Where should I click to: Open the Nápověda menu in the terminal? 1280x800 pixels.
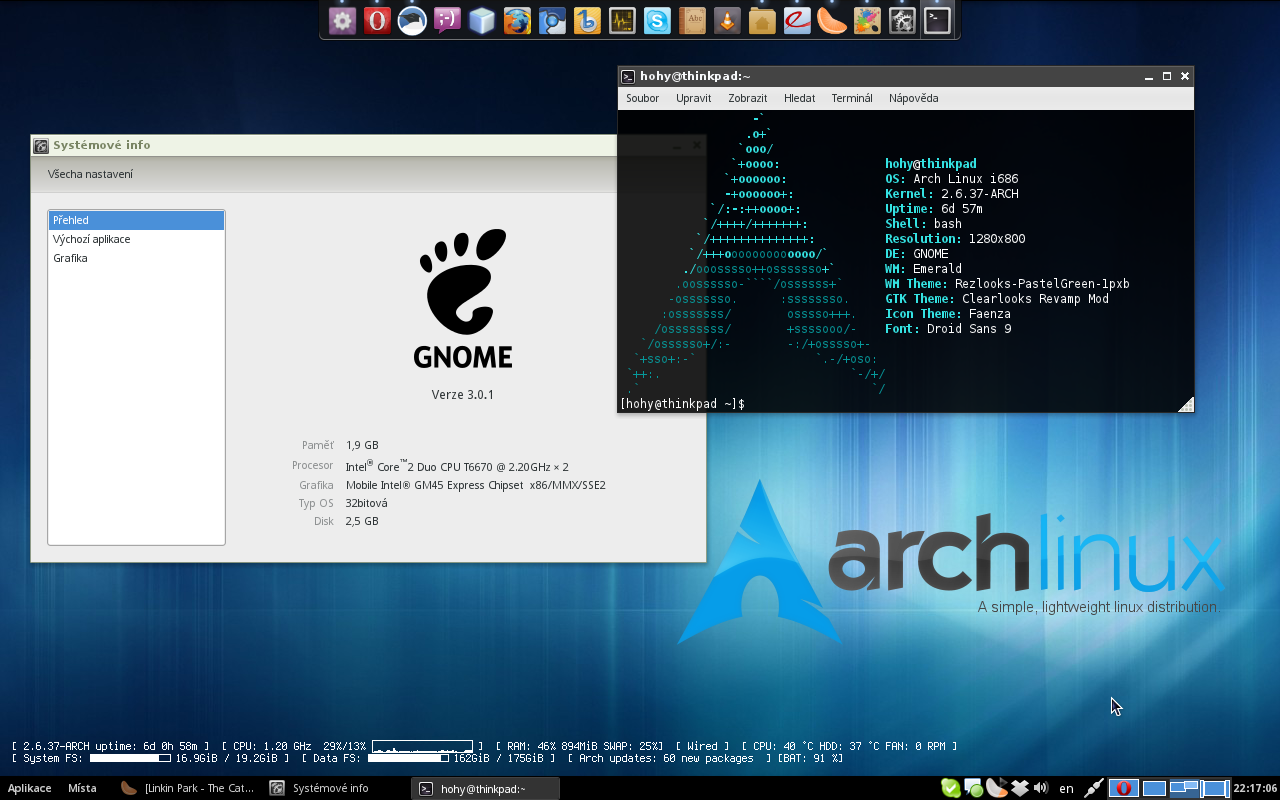click(914, 98)
